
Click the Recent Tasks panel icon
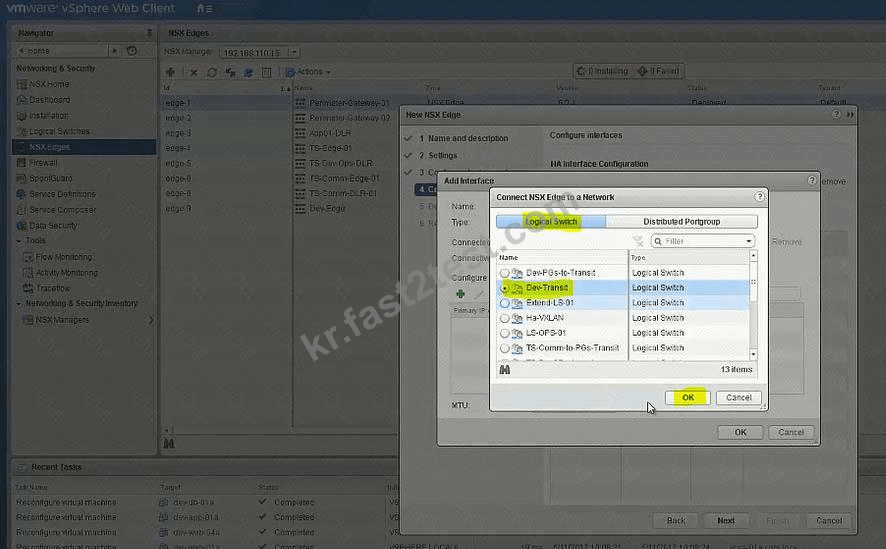[x=22, y=467]
